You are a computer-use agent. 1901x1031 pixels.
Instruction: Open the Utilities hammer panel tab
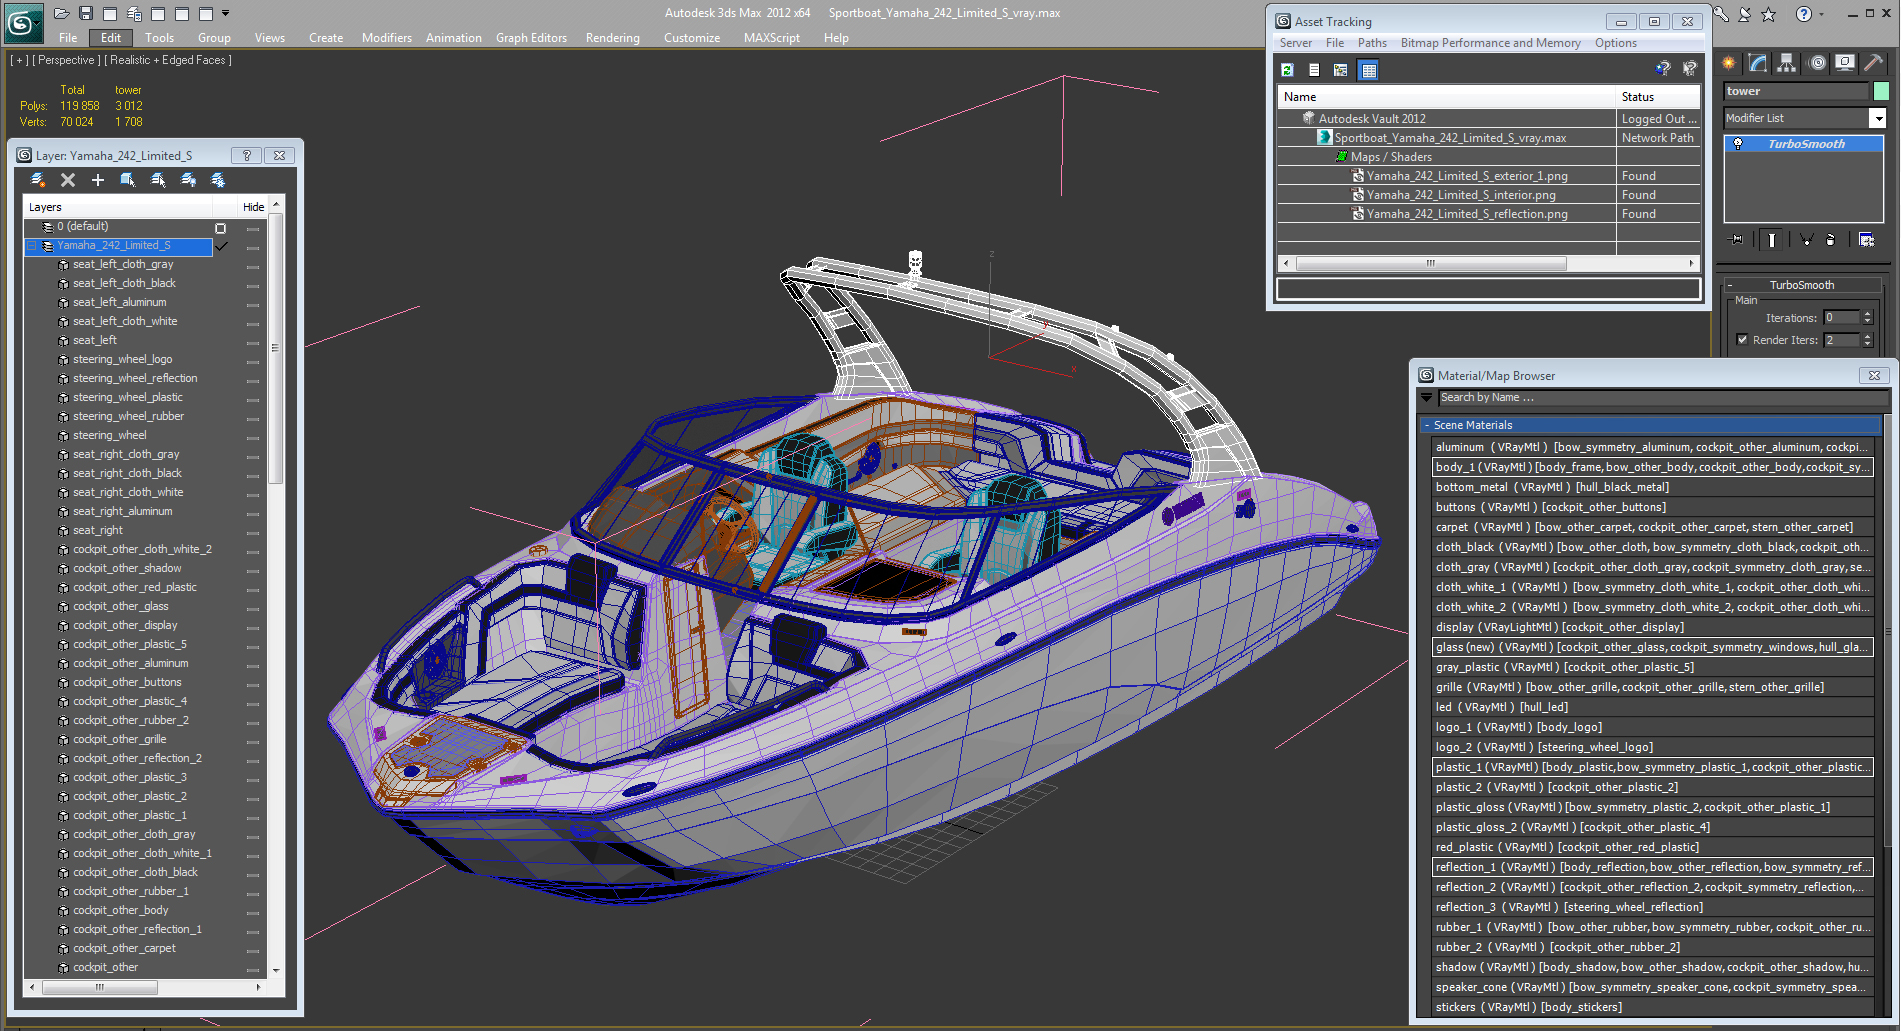1873,63
